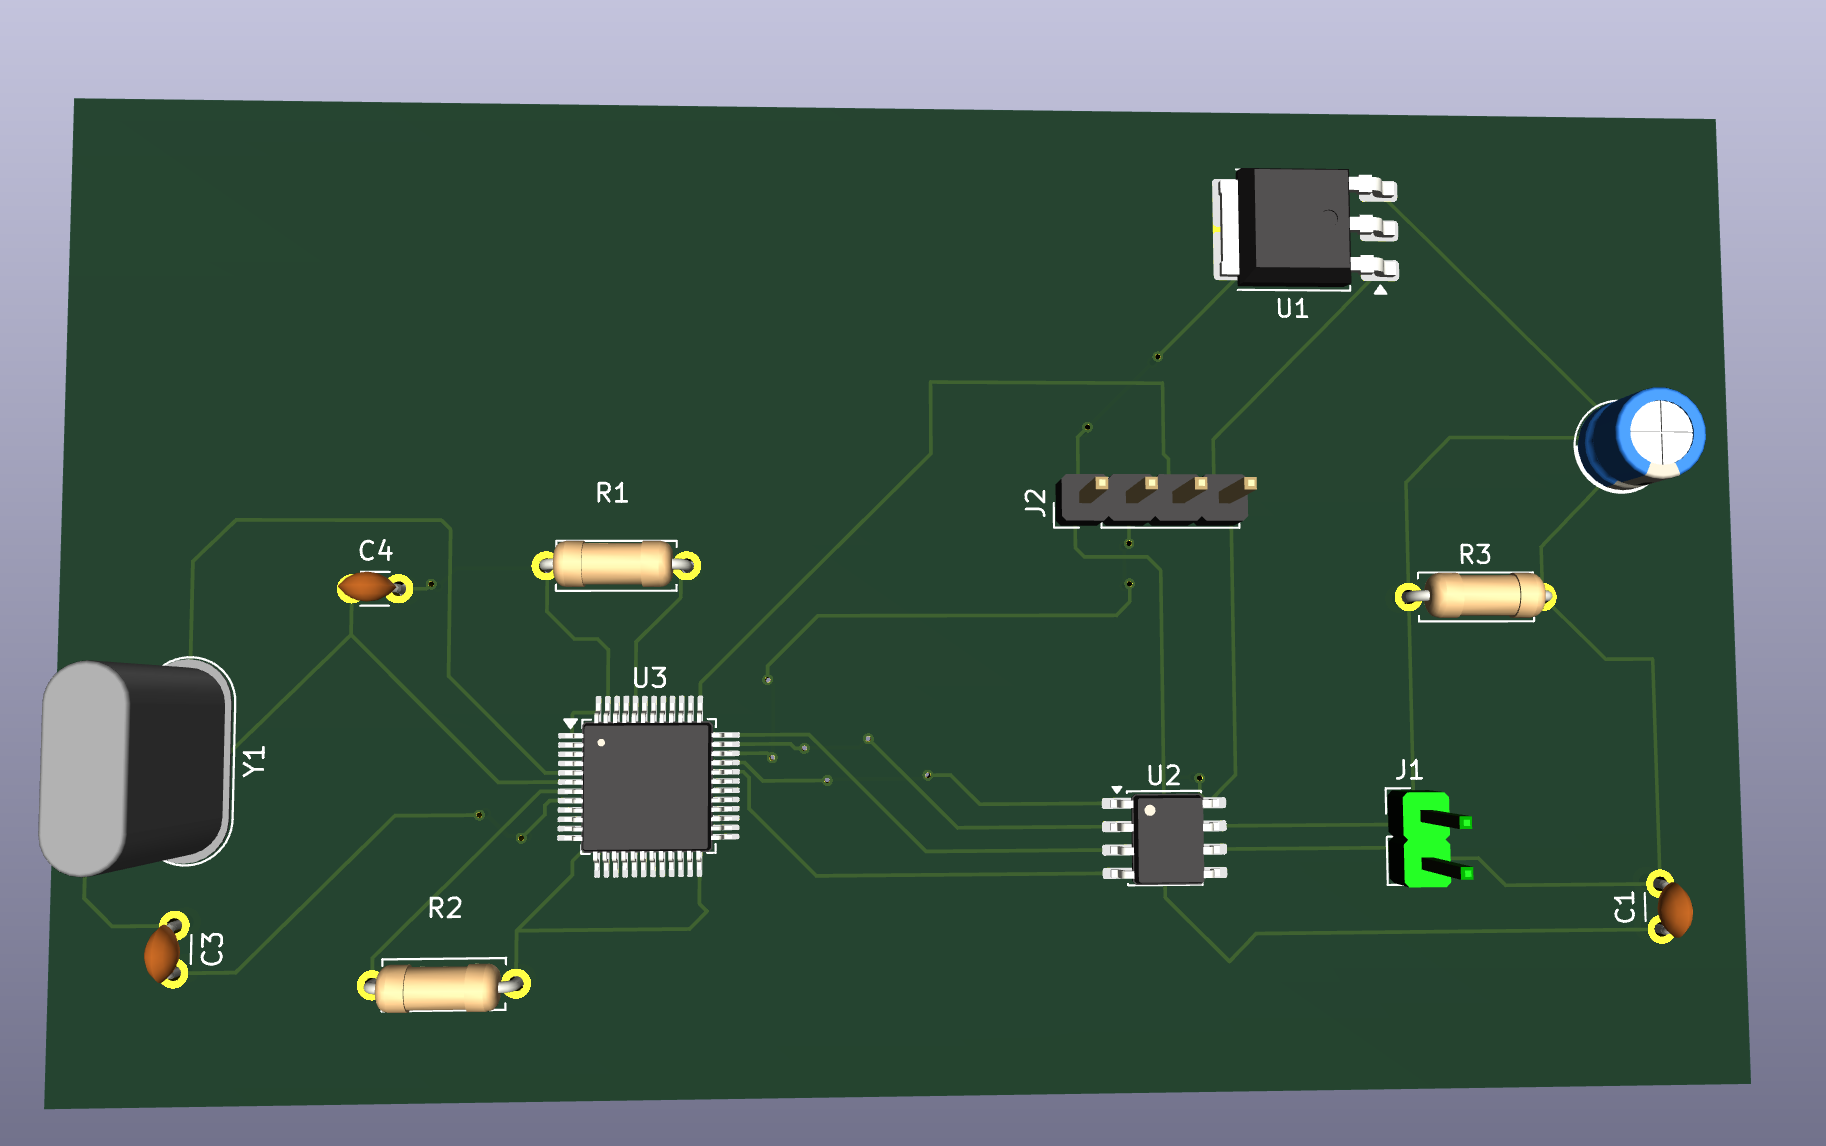This screenshot has height=1146, width=1826.
Task: Pick the J2 four-pin header
Action: (x=1156, y=498)
